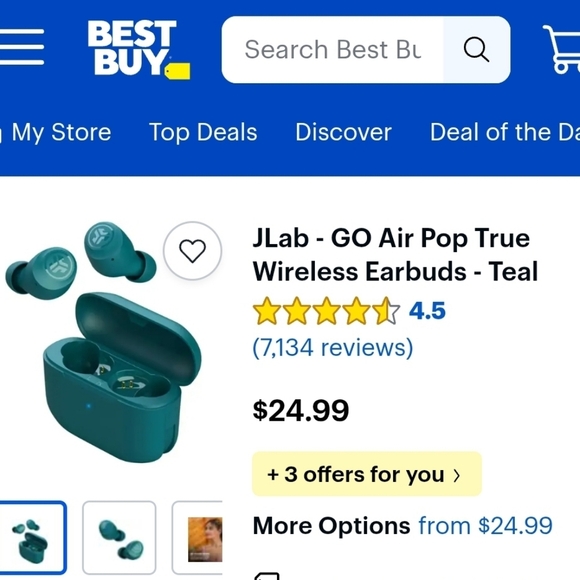
Task: Click the Best Buy logo
Action: 139,49
